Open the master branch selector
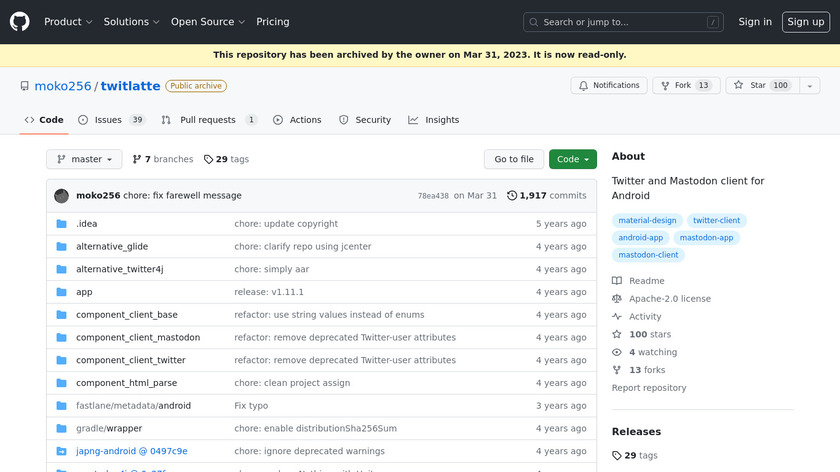 (84, 159)
